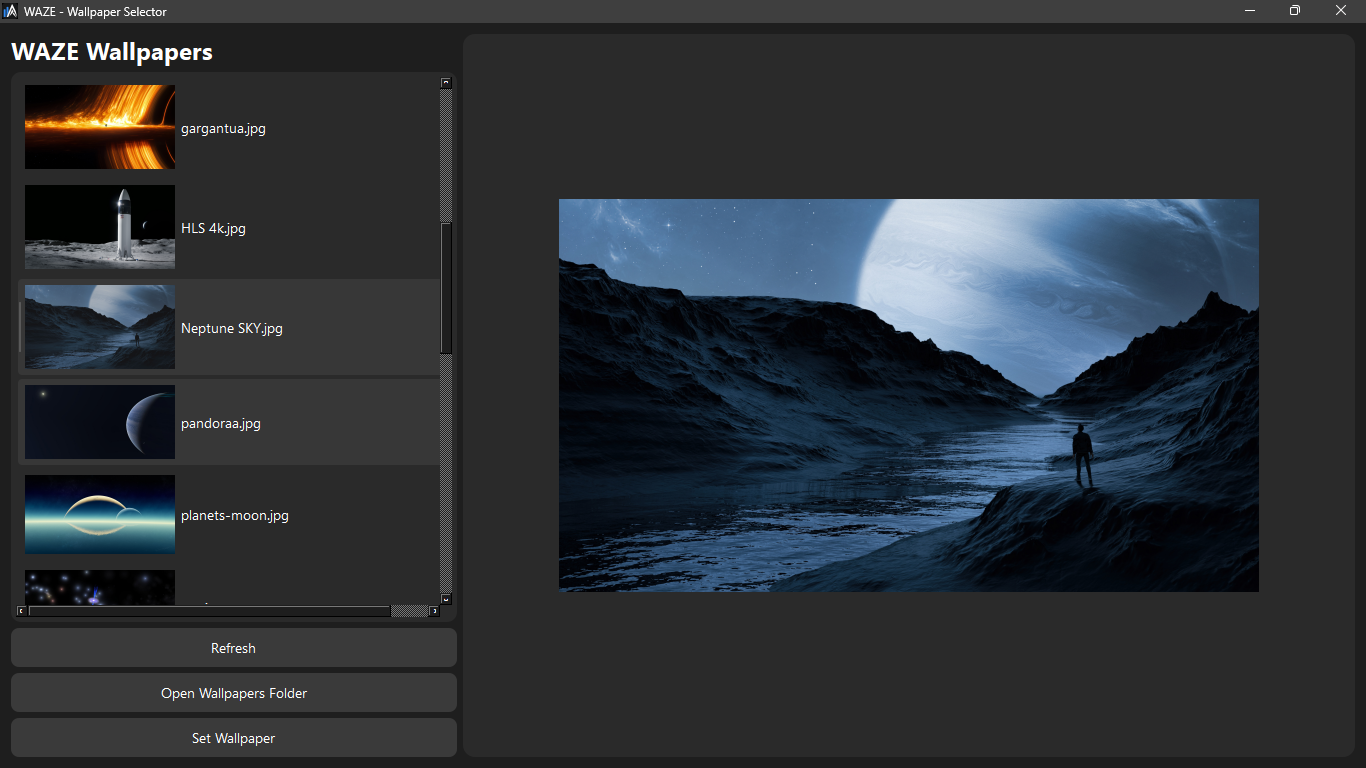Minimize the WAZE window

(1250, 11)
